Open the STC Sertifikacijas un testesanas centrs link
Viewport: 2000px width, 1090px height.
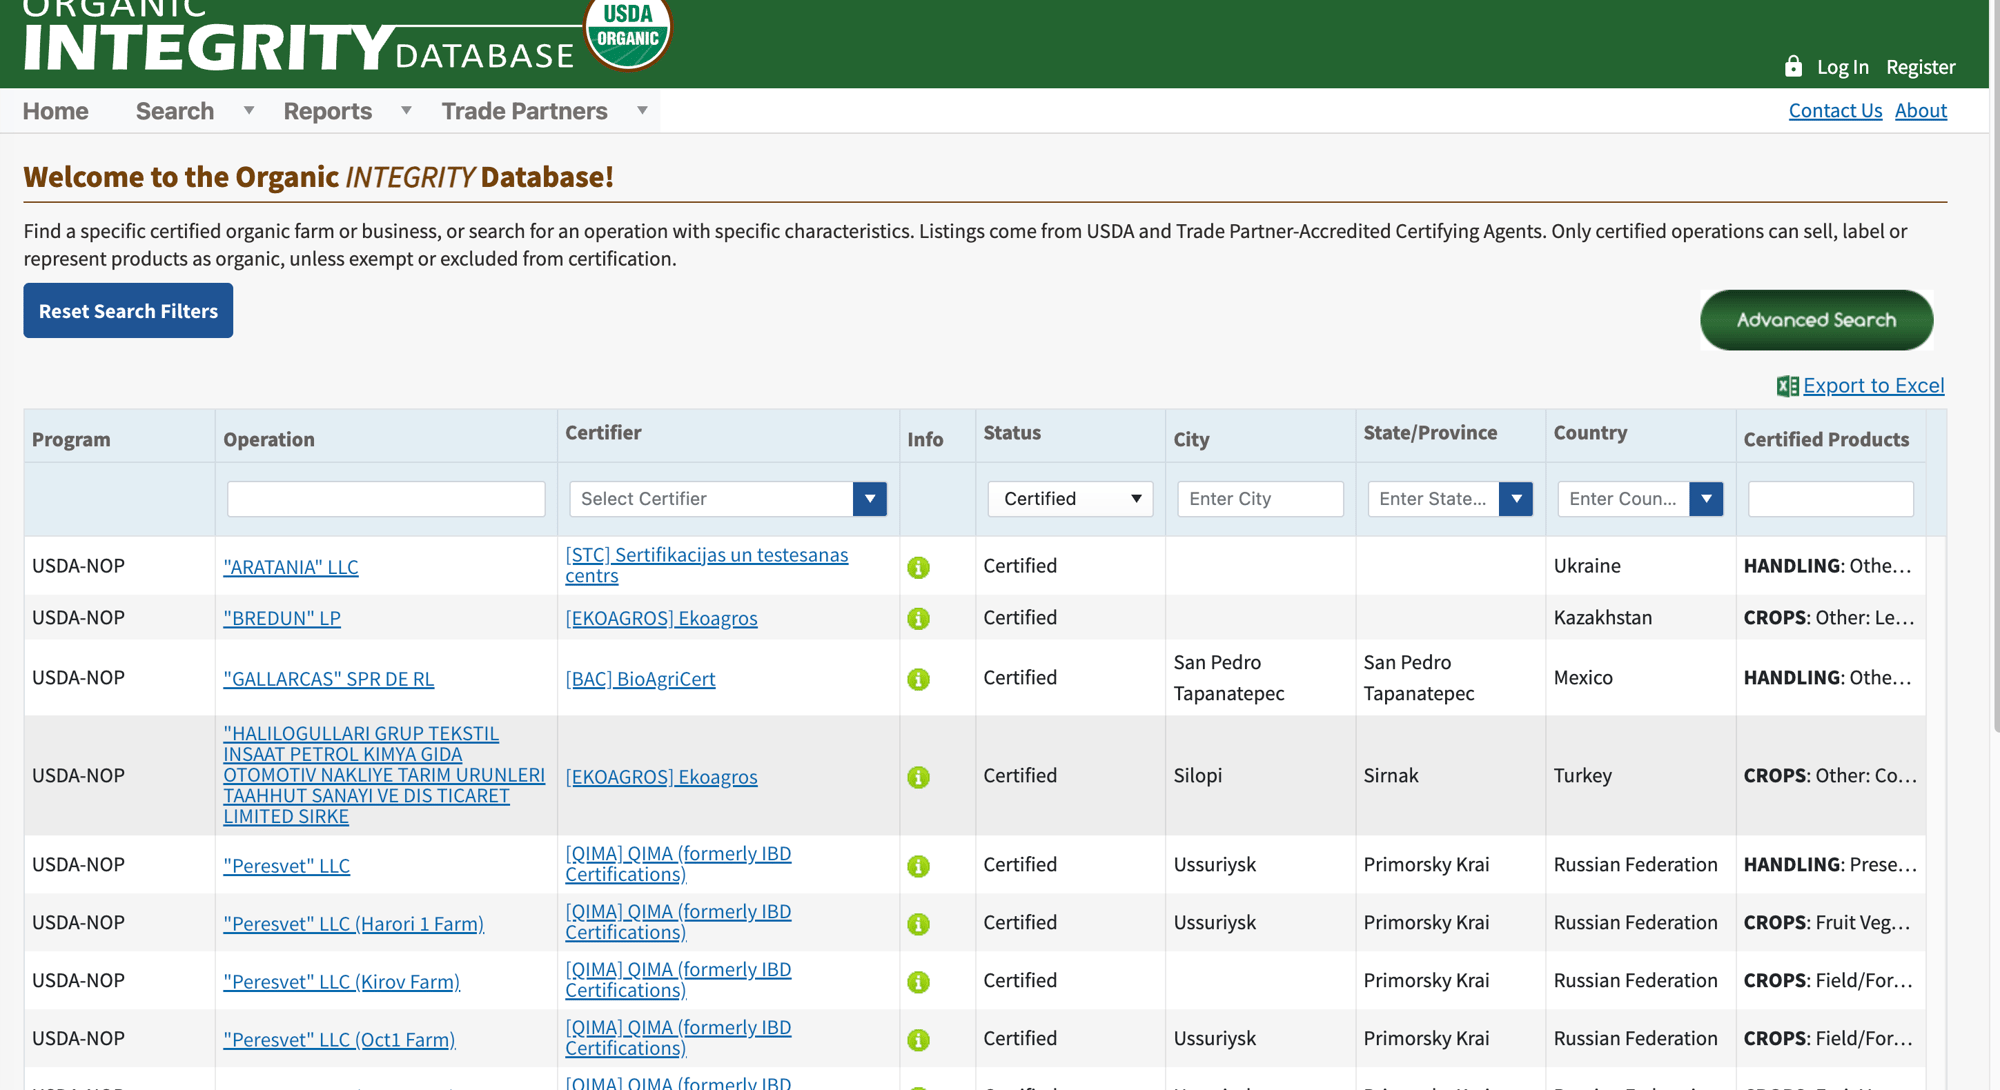(706, 565)
